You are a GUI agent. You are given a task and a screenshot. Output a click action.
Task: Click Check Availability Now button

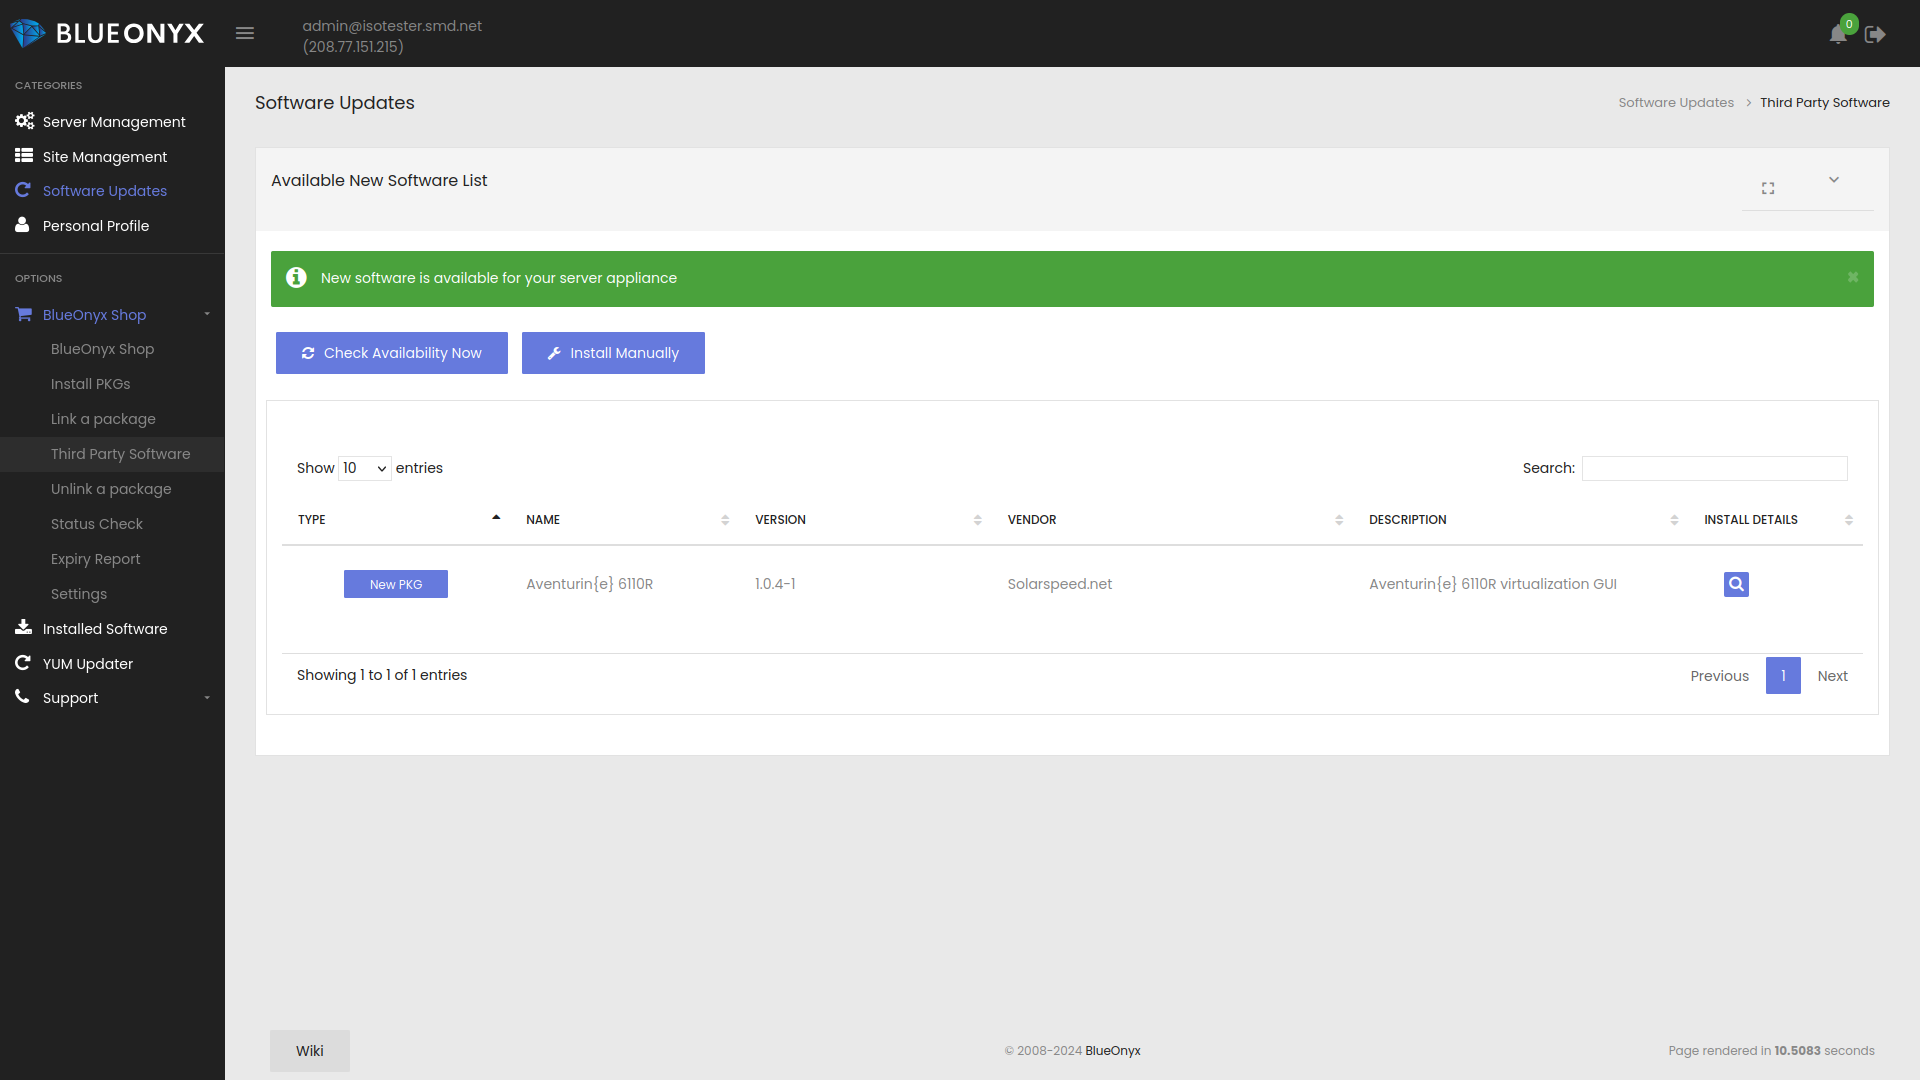[x=392, y=353]
